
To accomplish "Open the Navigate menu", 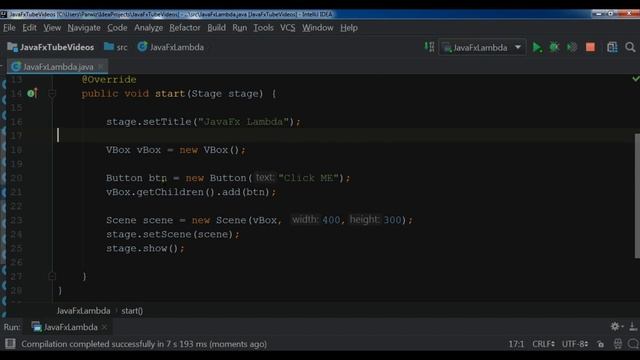I will [x=84, y=28].
